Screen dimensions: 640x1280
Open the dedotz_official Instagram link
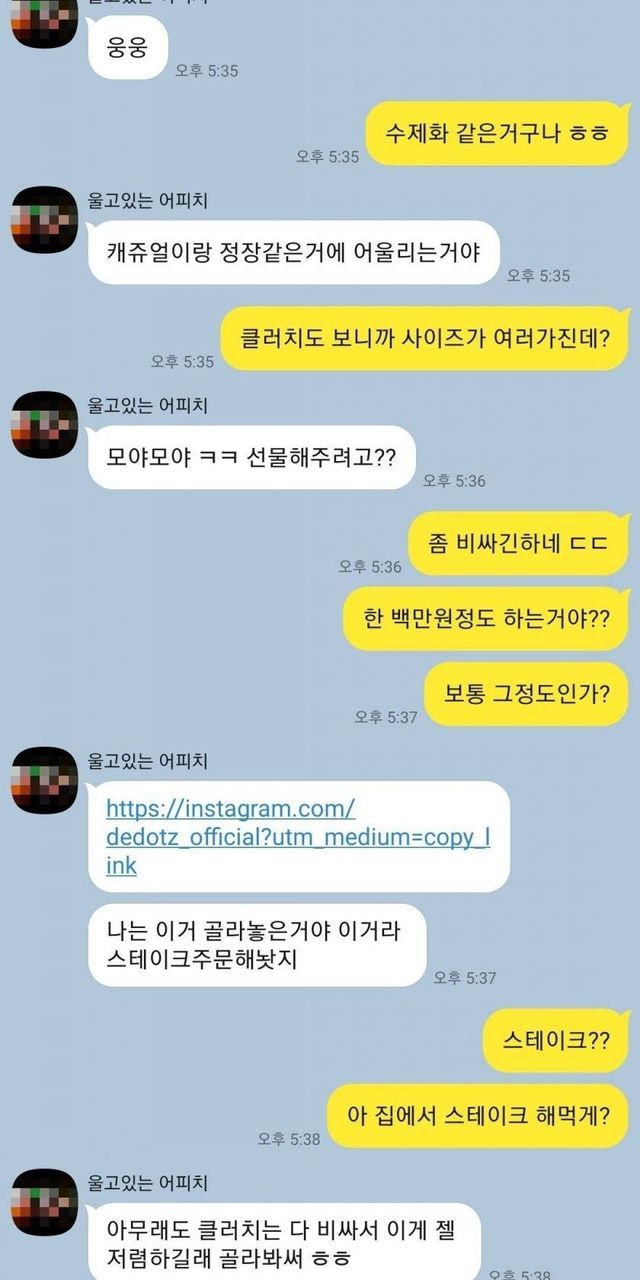click(298, 837)
